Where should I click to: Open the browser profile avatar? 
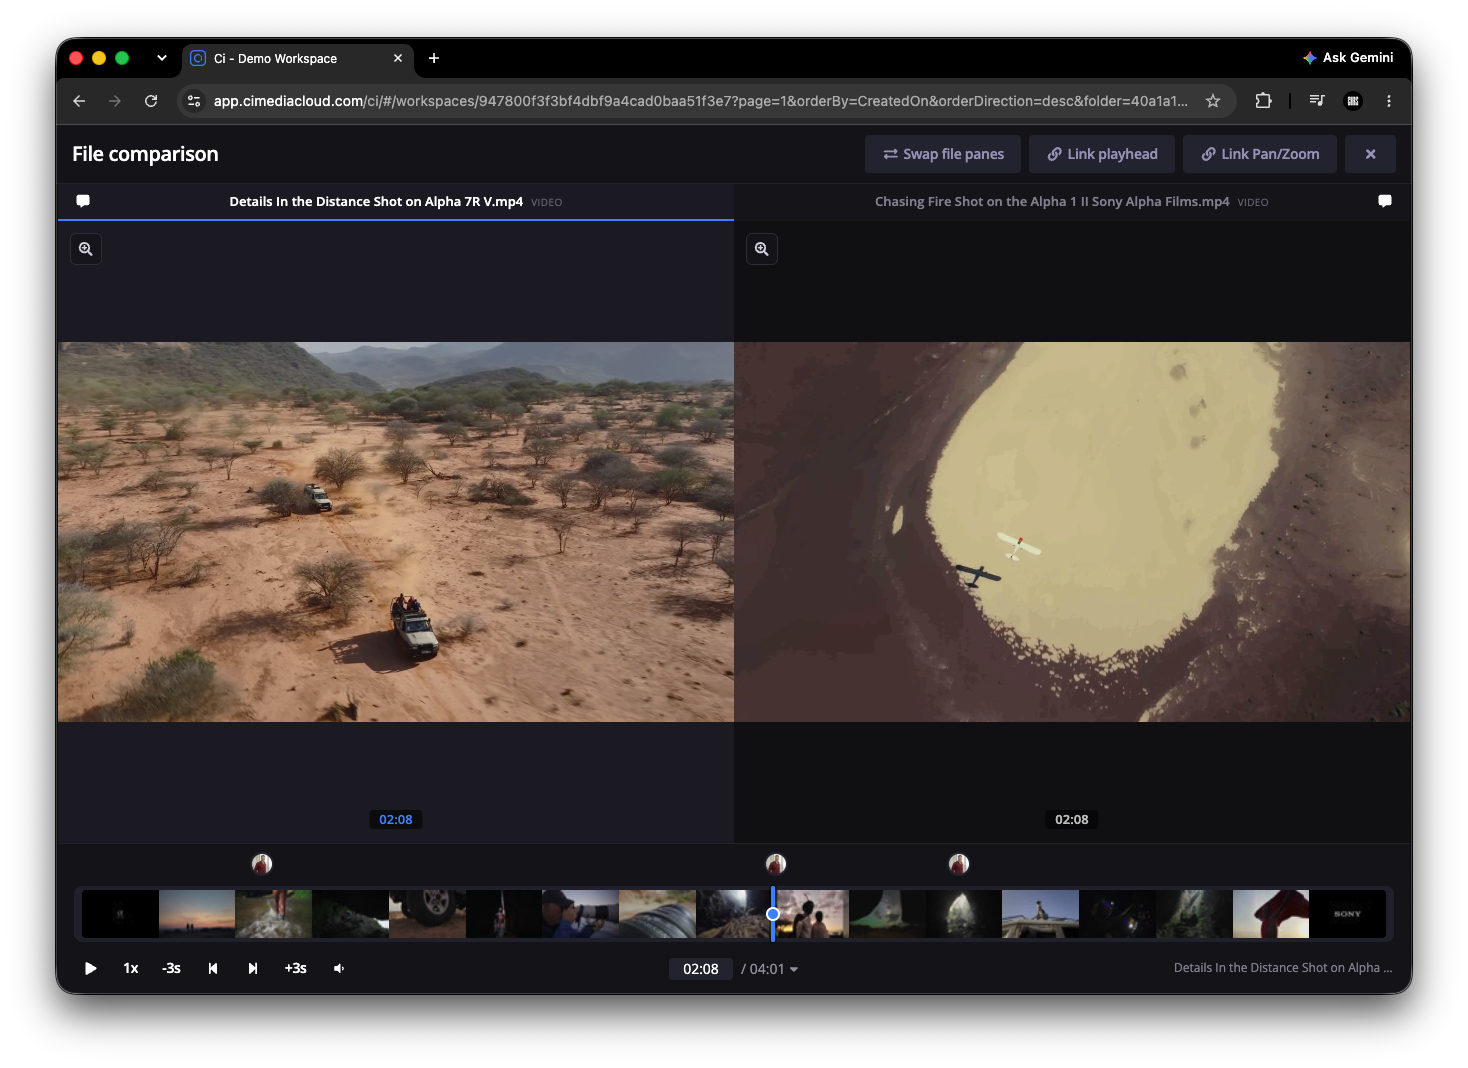point(1353,101)
